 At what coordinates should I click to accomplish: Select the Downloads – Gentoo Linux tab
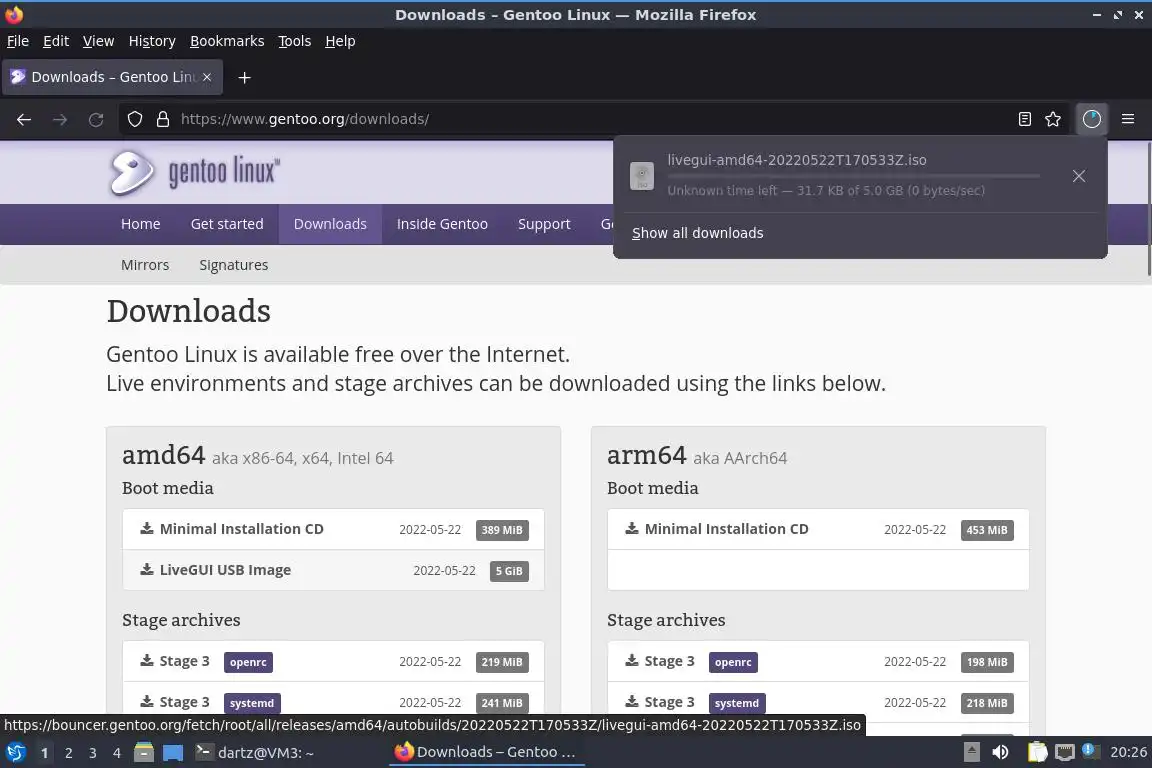pos(112,77)
